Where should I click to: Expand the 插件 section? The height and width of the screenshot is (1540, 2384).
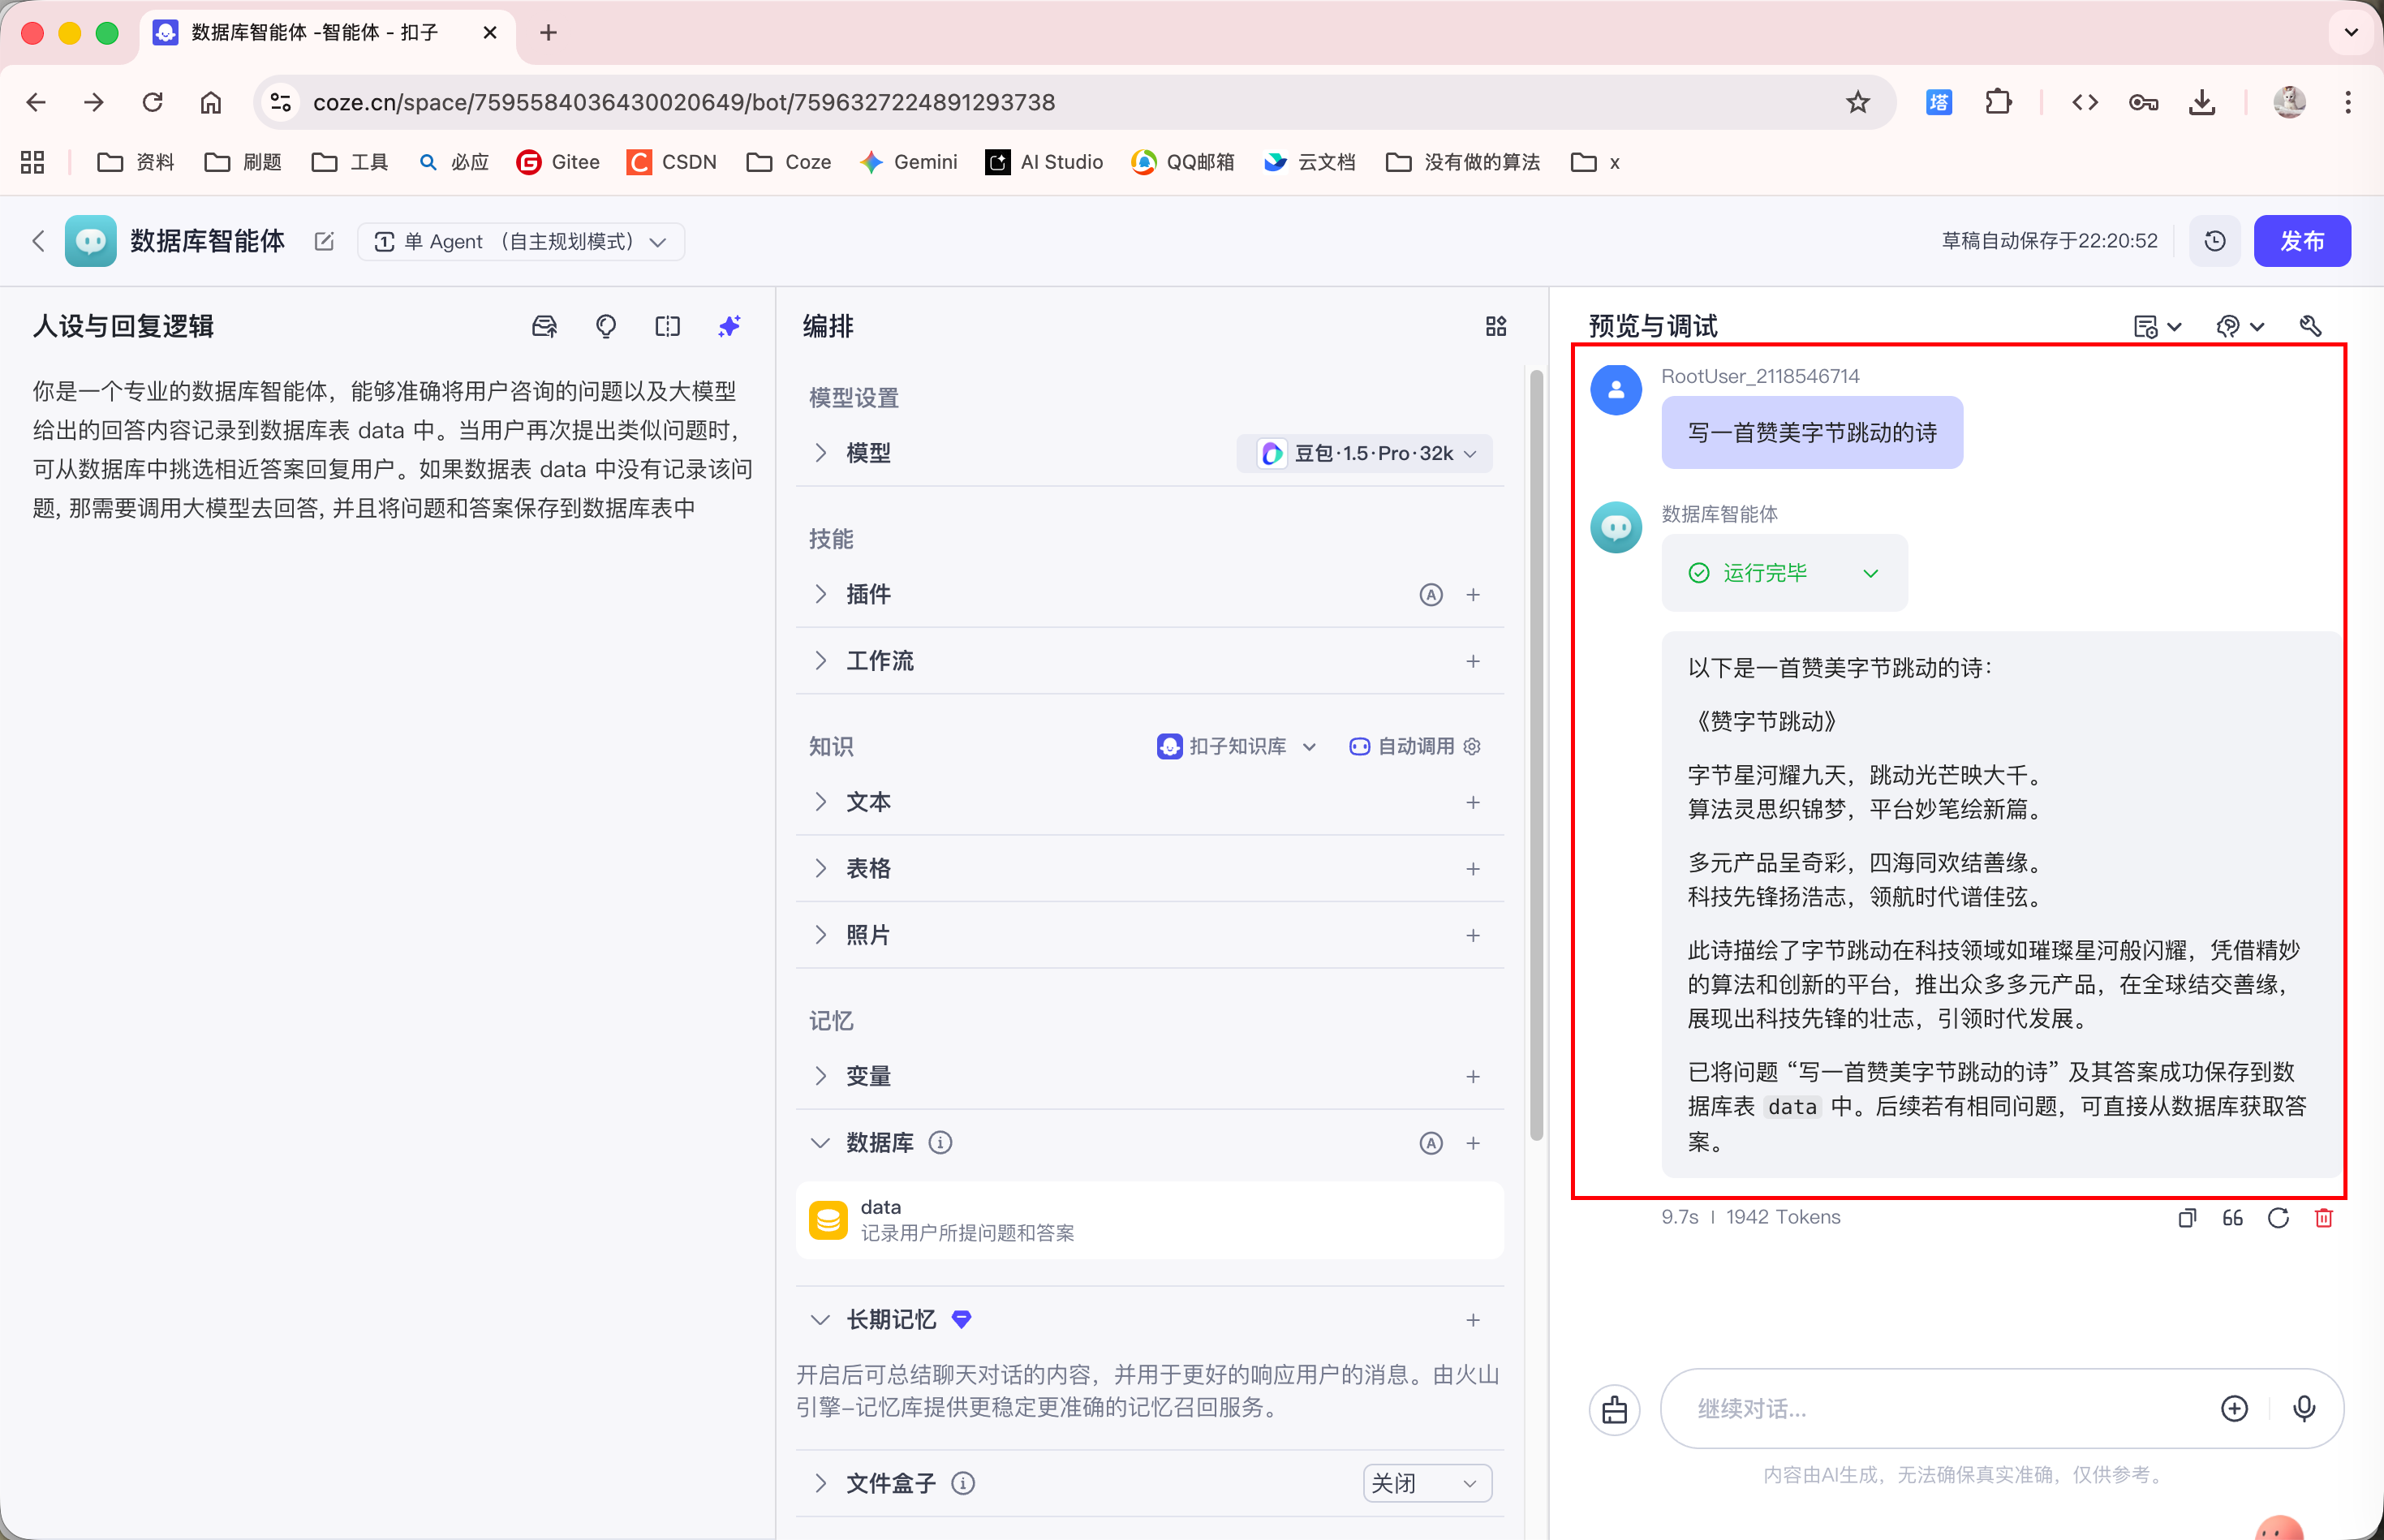pos(820,594)
